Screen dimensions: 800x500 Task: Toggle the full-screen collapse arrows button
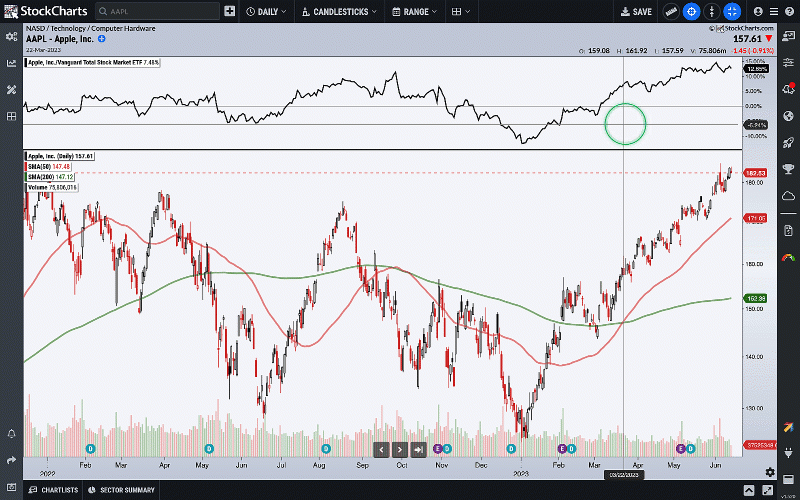[x=732, y=11]
